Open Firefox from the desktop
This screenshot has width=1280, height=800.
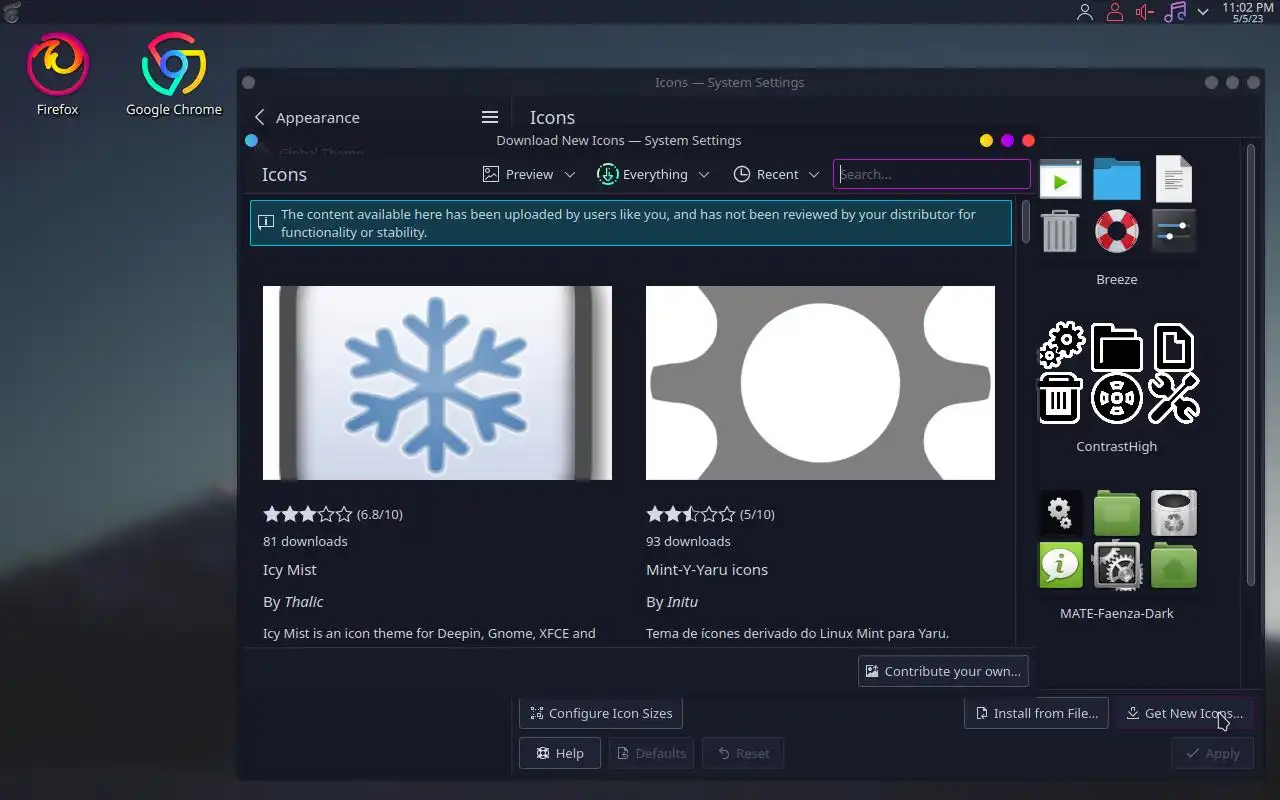coord(58,75)
